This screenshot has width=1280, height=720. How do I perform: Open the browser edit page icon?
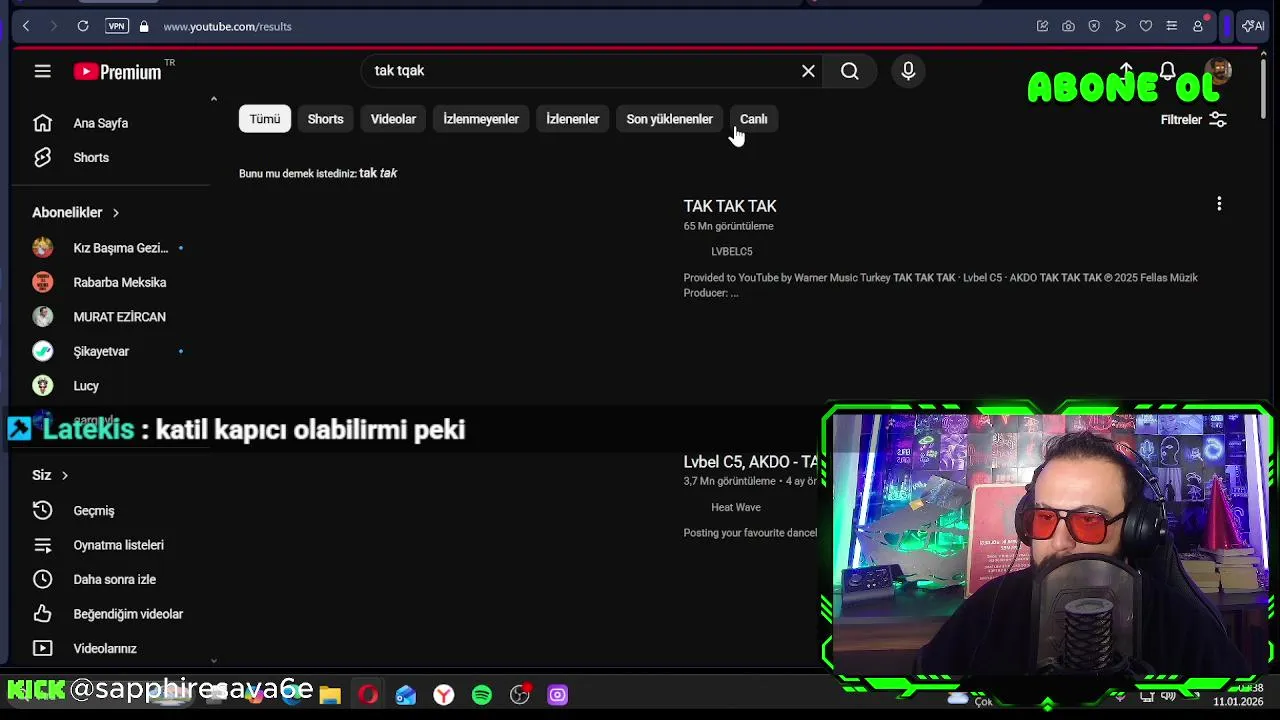(1042, 26)
